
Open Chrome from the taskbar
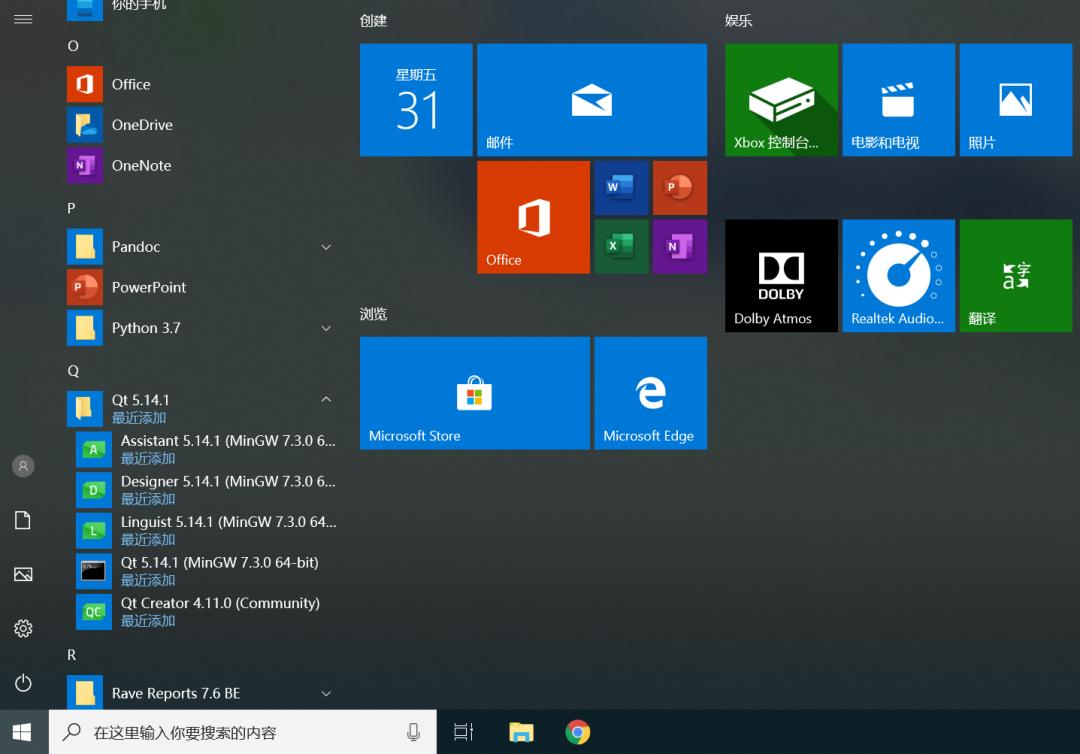[577, 732]
